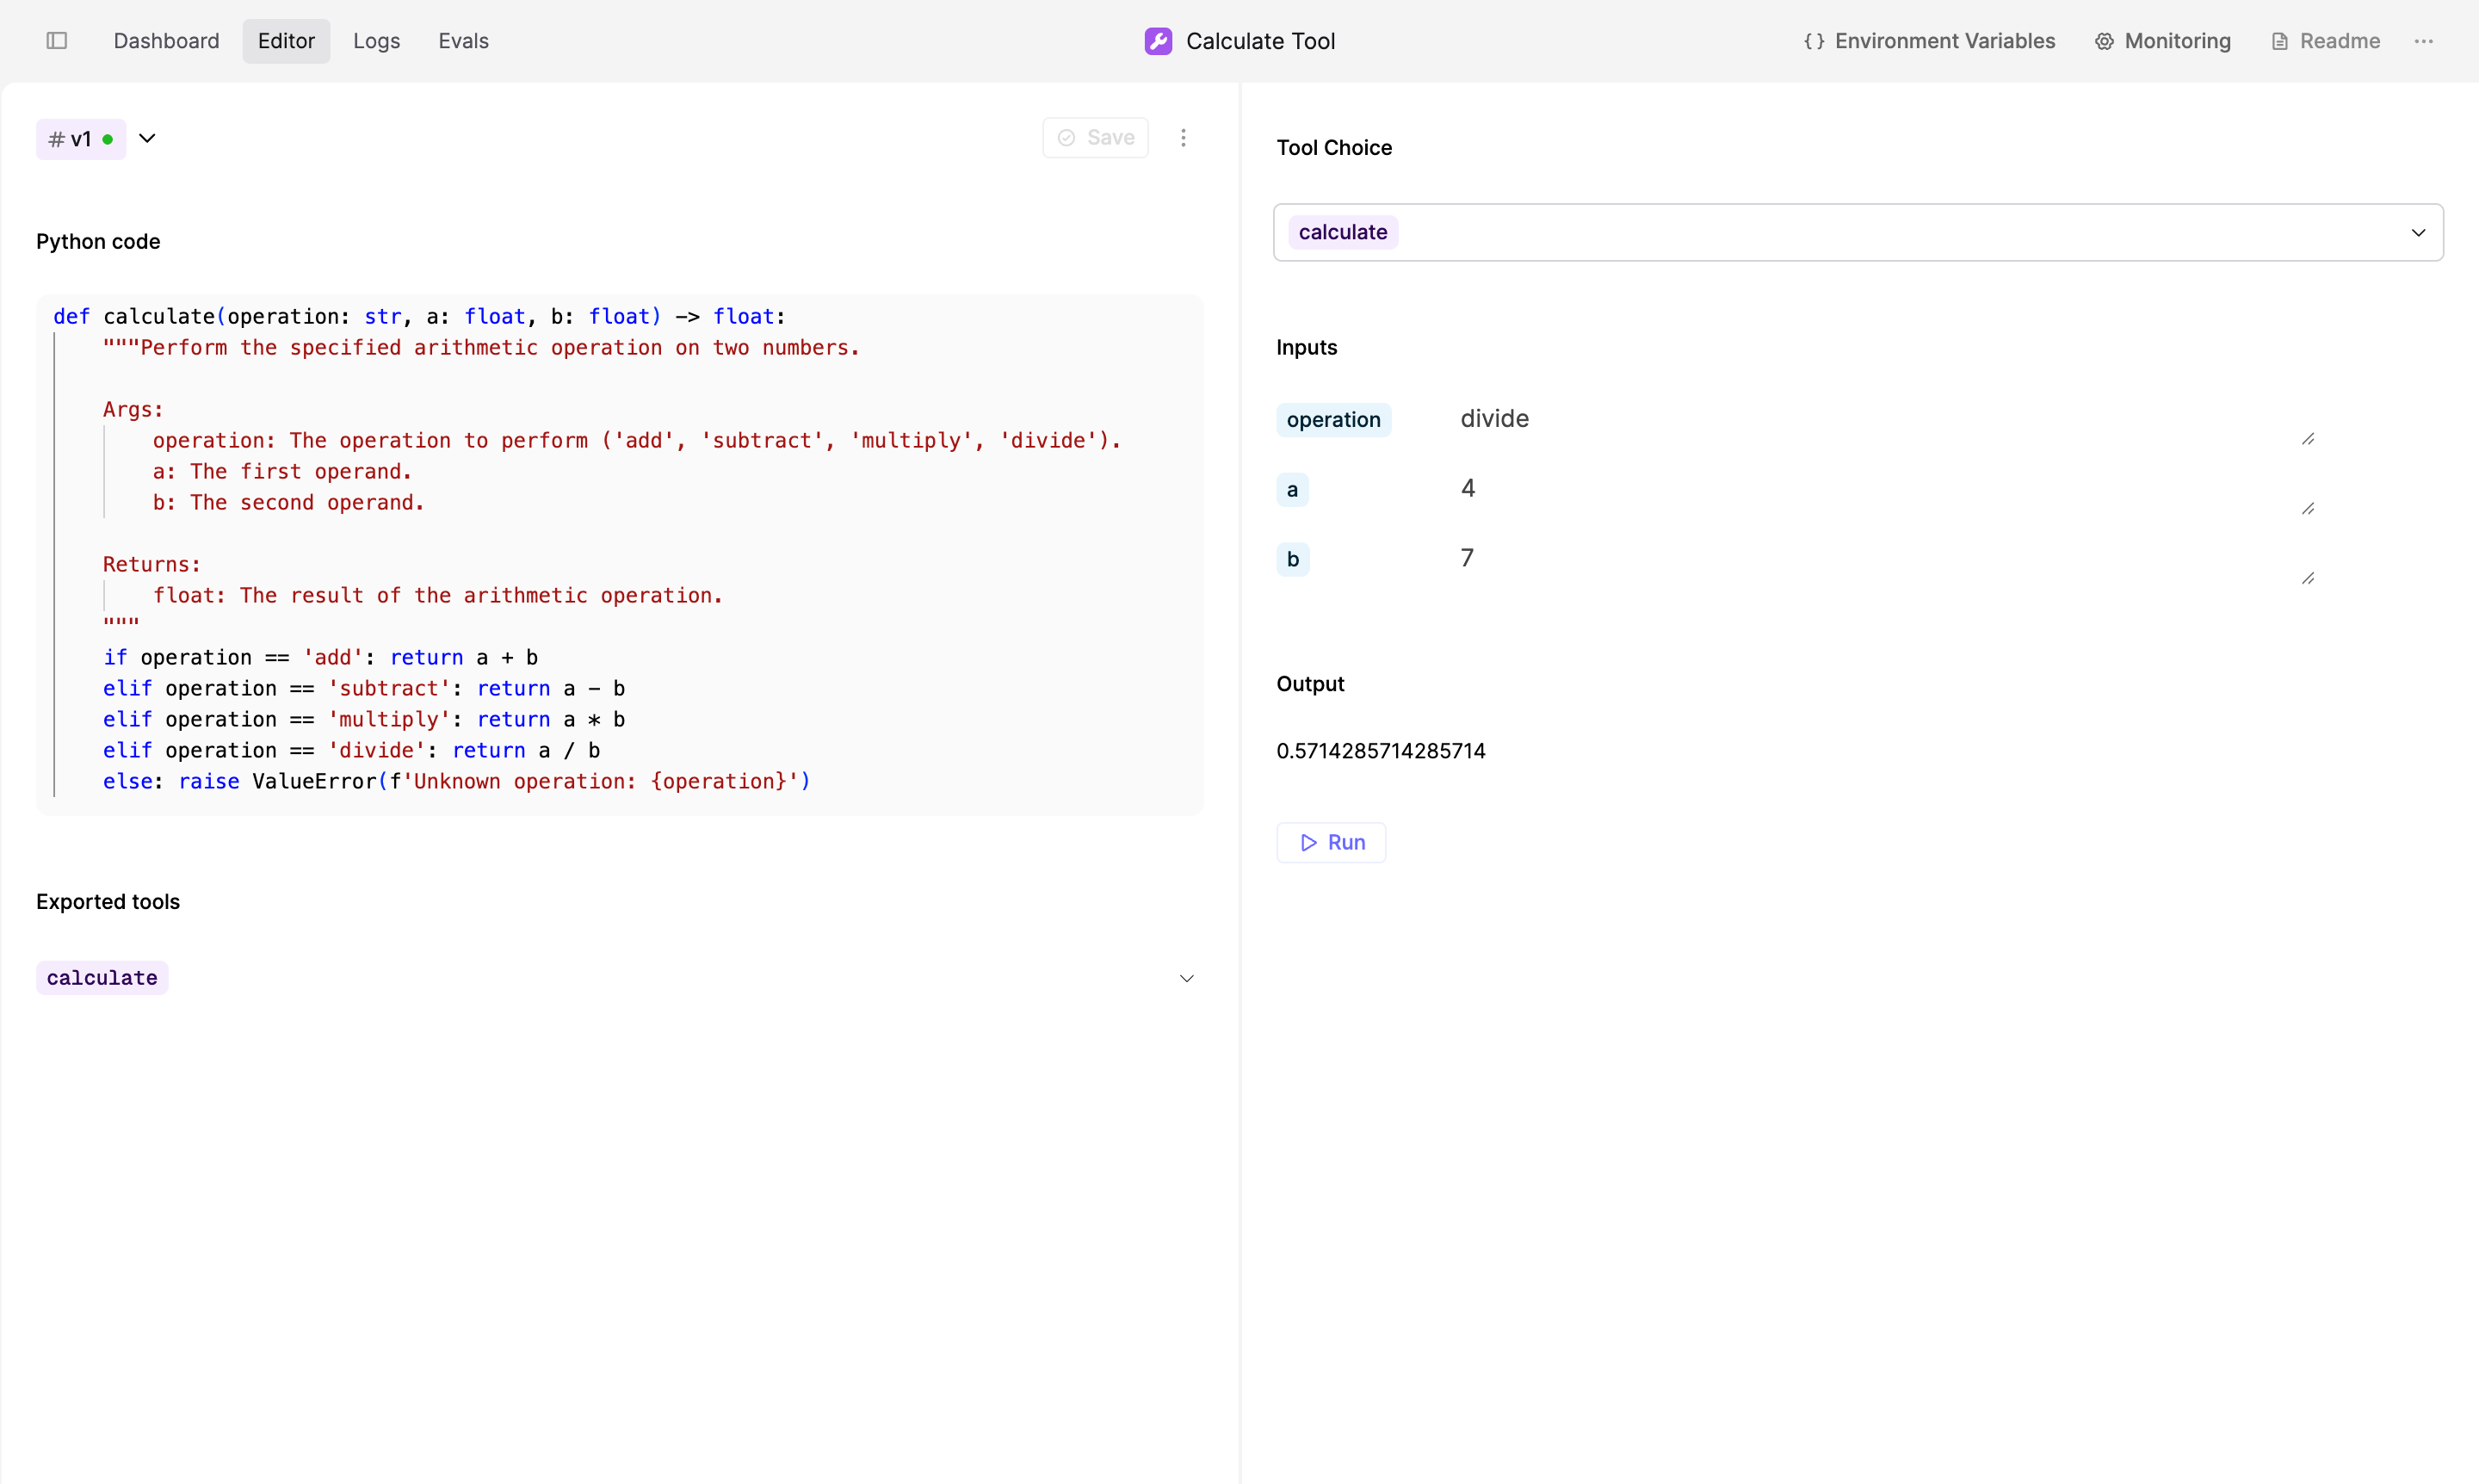Click the resize handle of operation input

2308,439
